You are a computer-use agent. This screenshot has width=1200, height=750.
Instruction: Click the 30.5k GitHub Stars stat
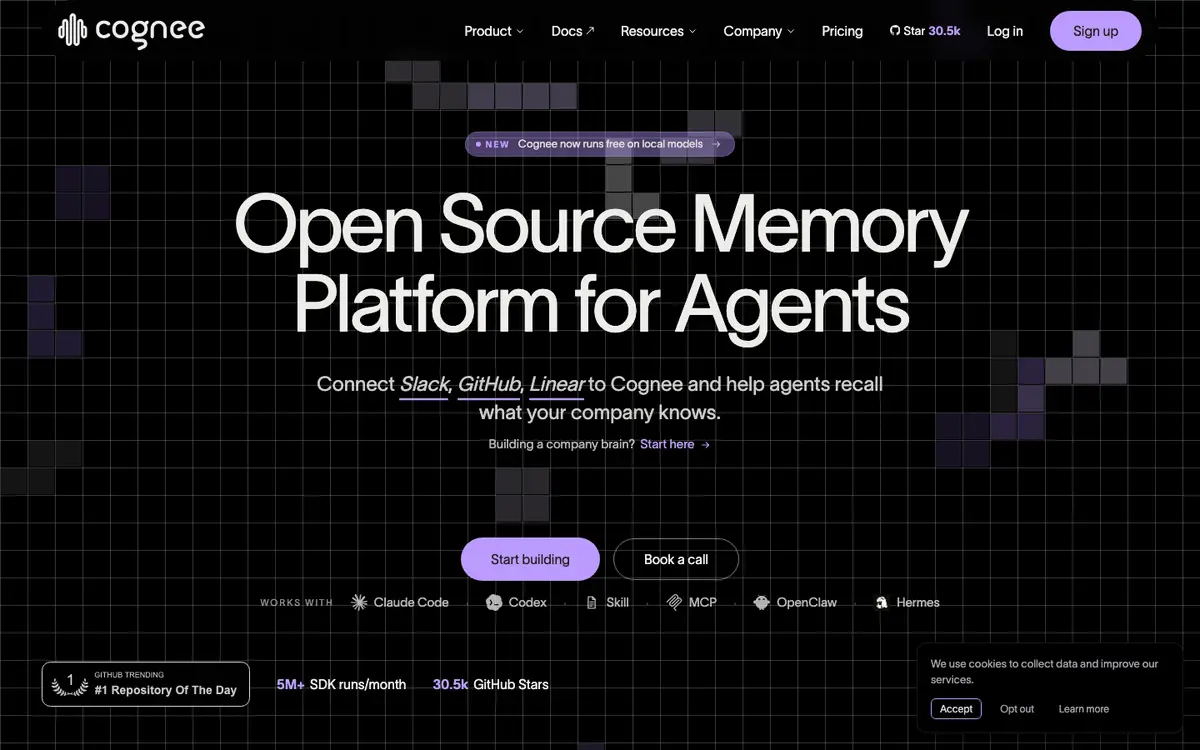pos(491,684)
